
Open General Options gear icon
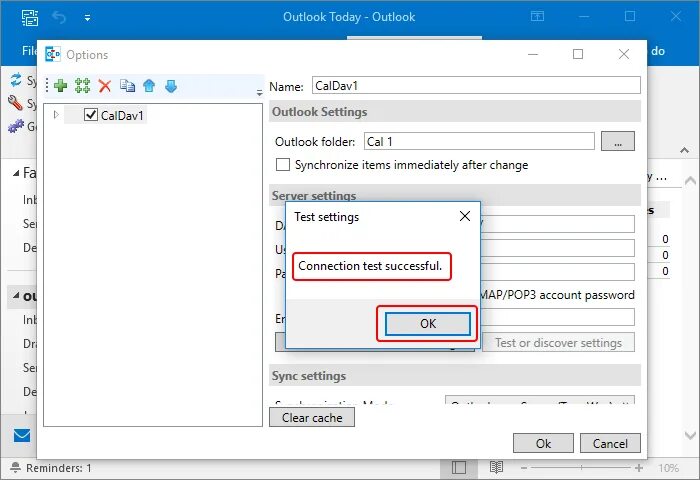pos(16,126)
